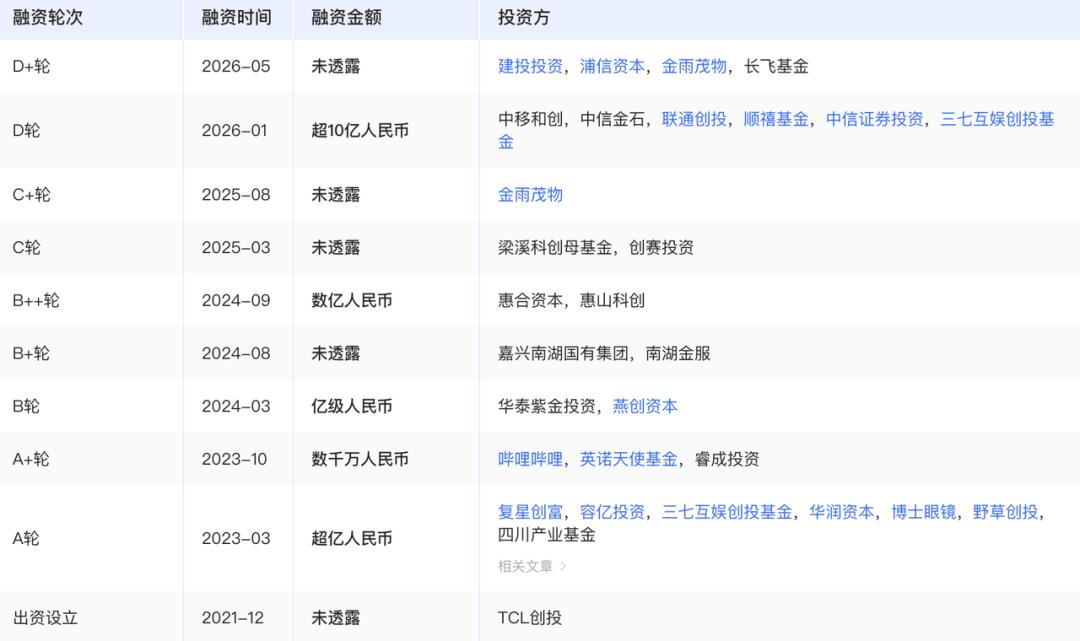The height and width of the screenshot is (641, 1080).
Task: Open the 联通创投 investor link
Action: click(x=694, y=119)
